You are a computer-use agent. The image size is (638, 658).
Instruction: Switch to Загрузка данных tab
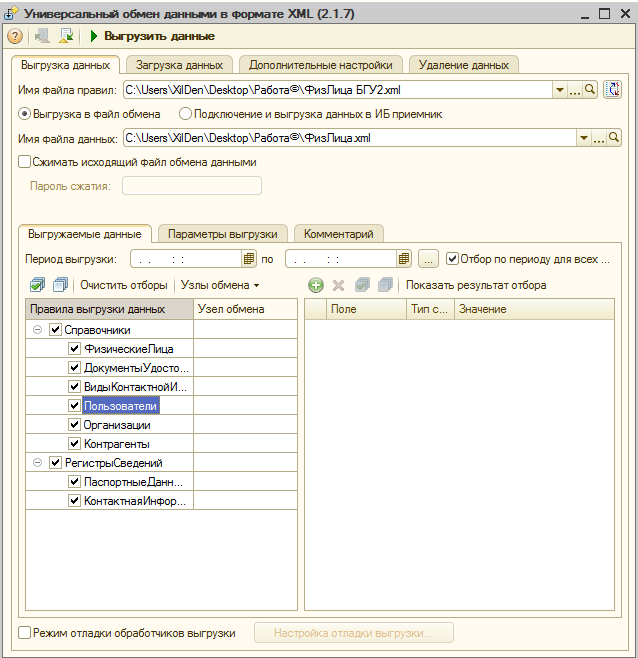pyautogui.click(x=179, y=64)
